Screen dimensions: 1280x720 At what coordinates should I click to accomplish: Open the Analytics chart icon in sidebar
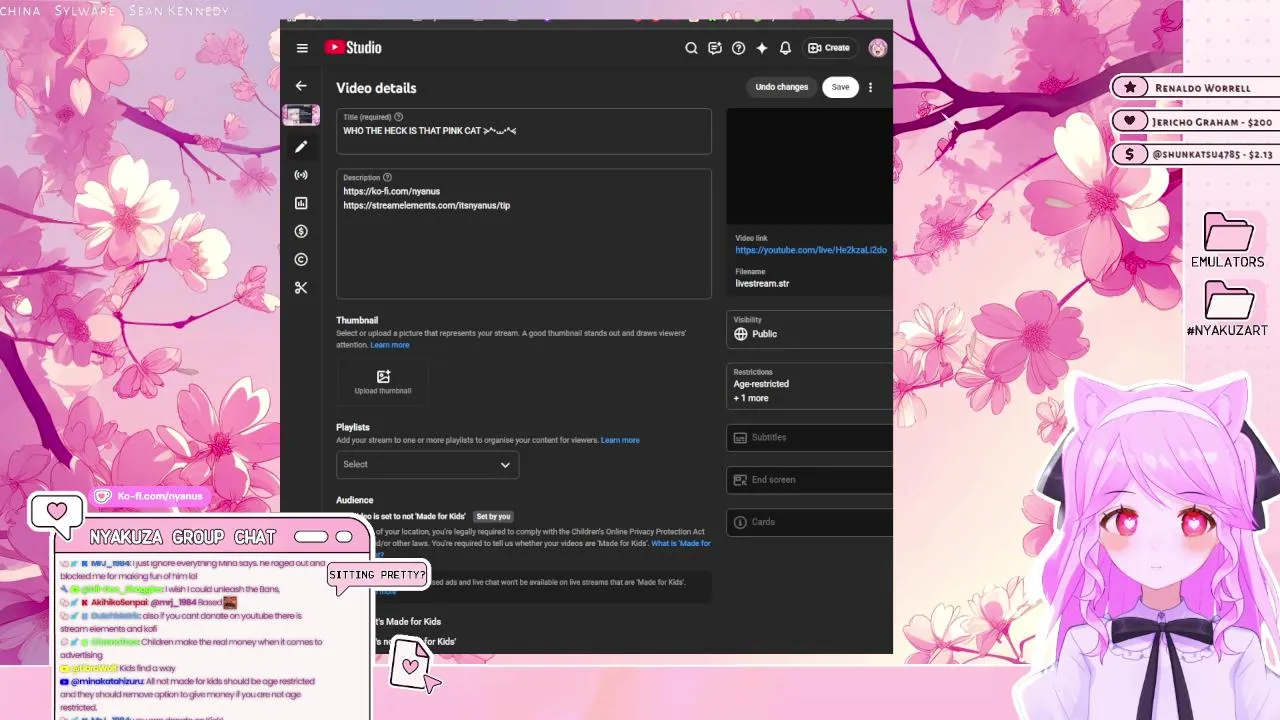[x=301, y=203]
